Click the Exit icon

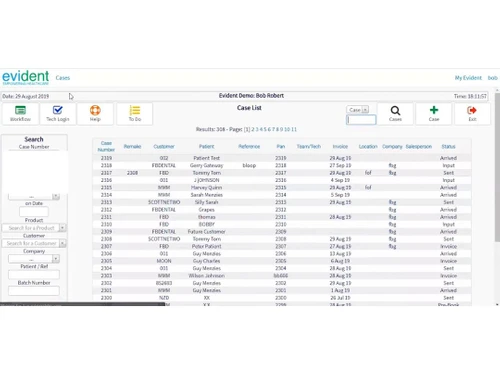(x=472, y=114)
